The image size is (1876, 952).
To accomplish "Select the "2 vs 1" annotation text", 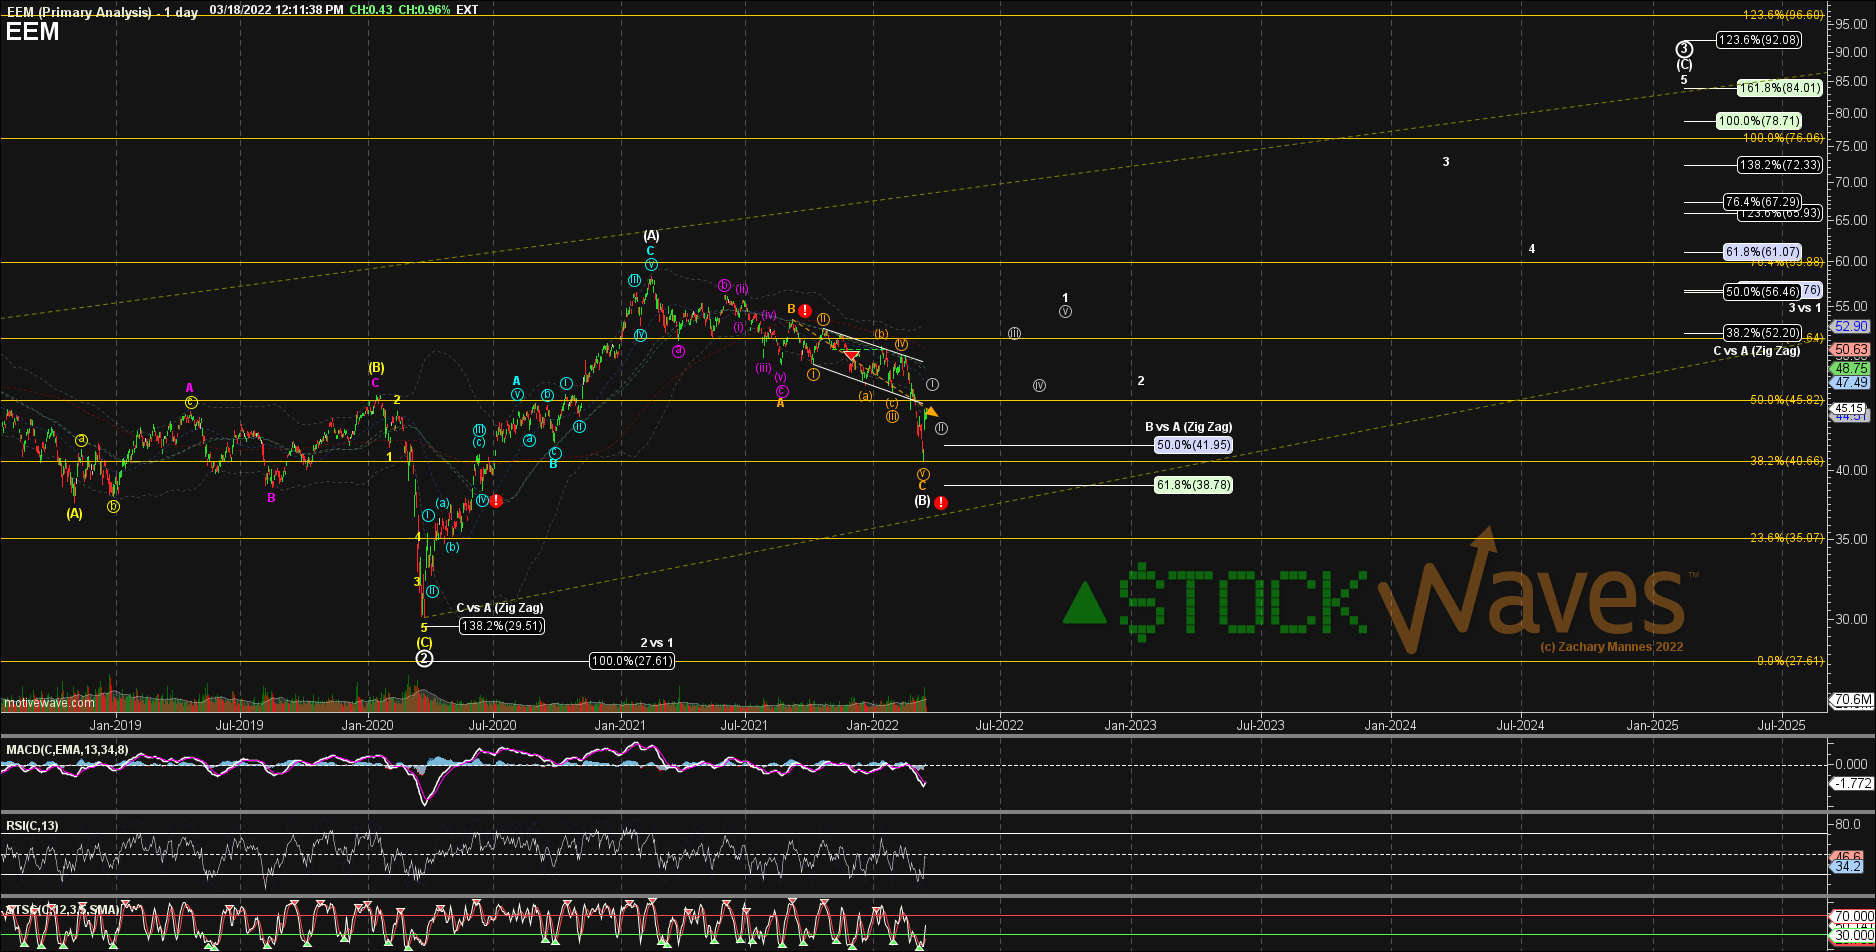I will point(656,643).
